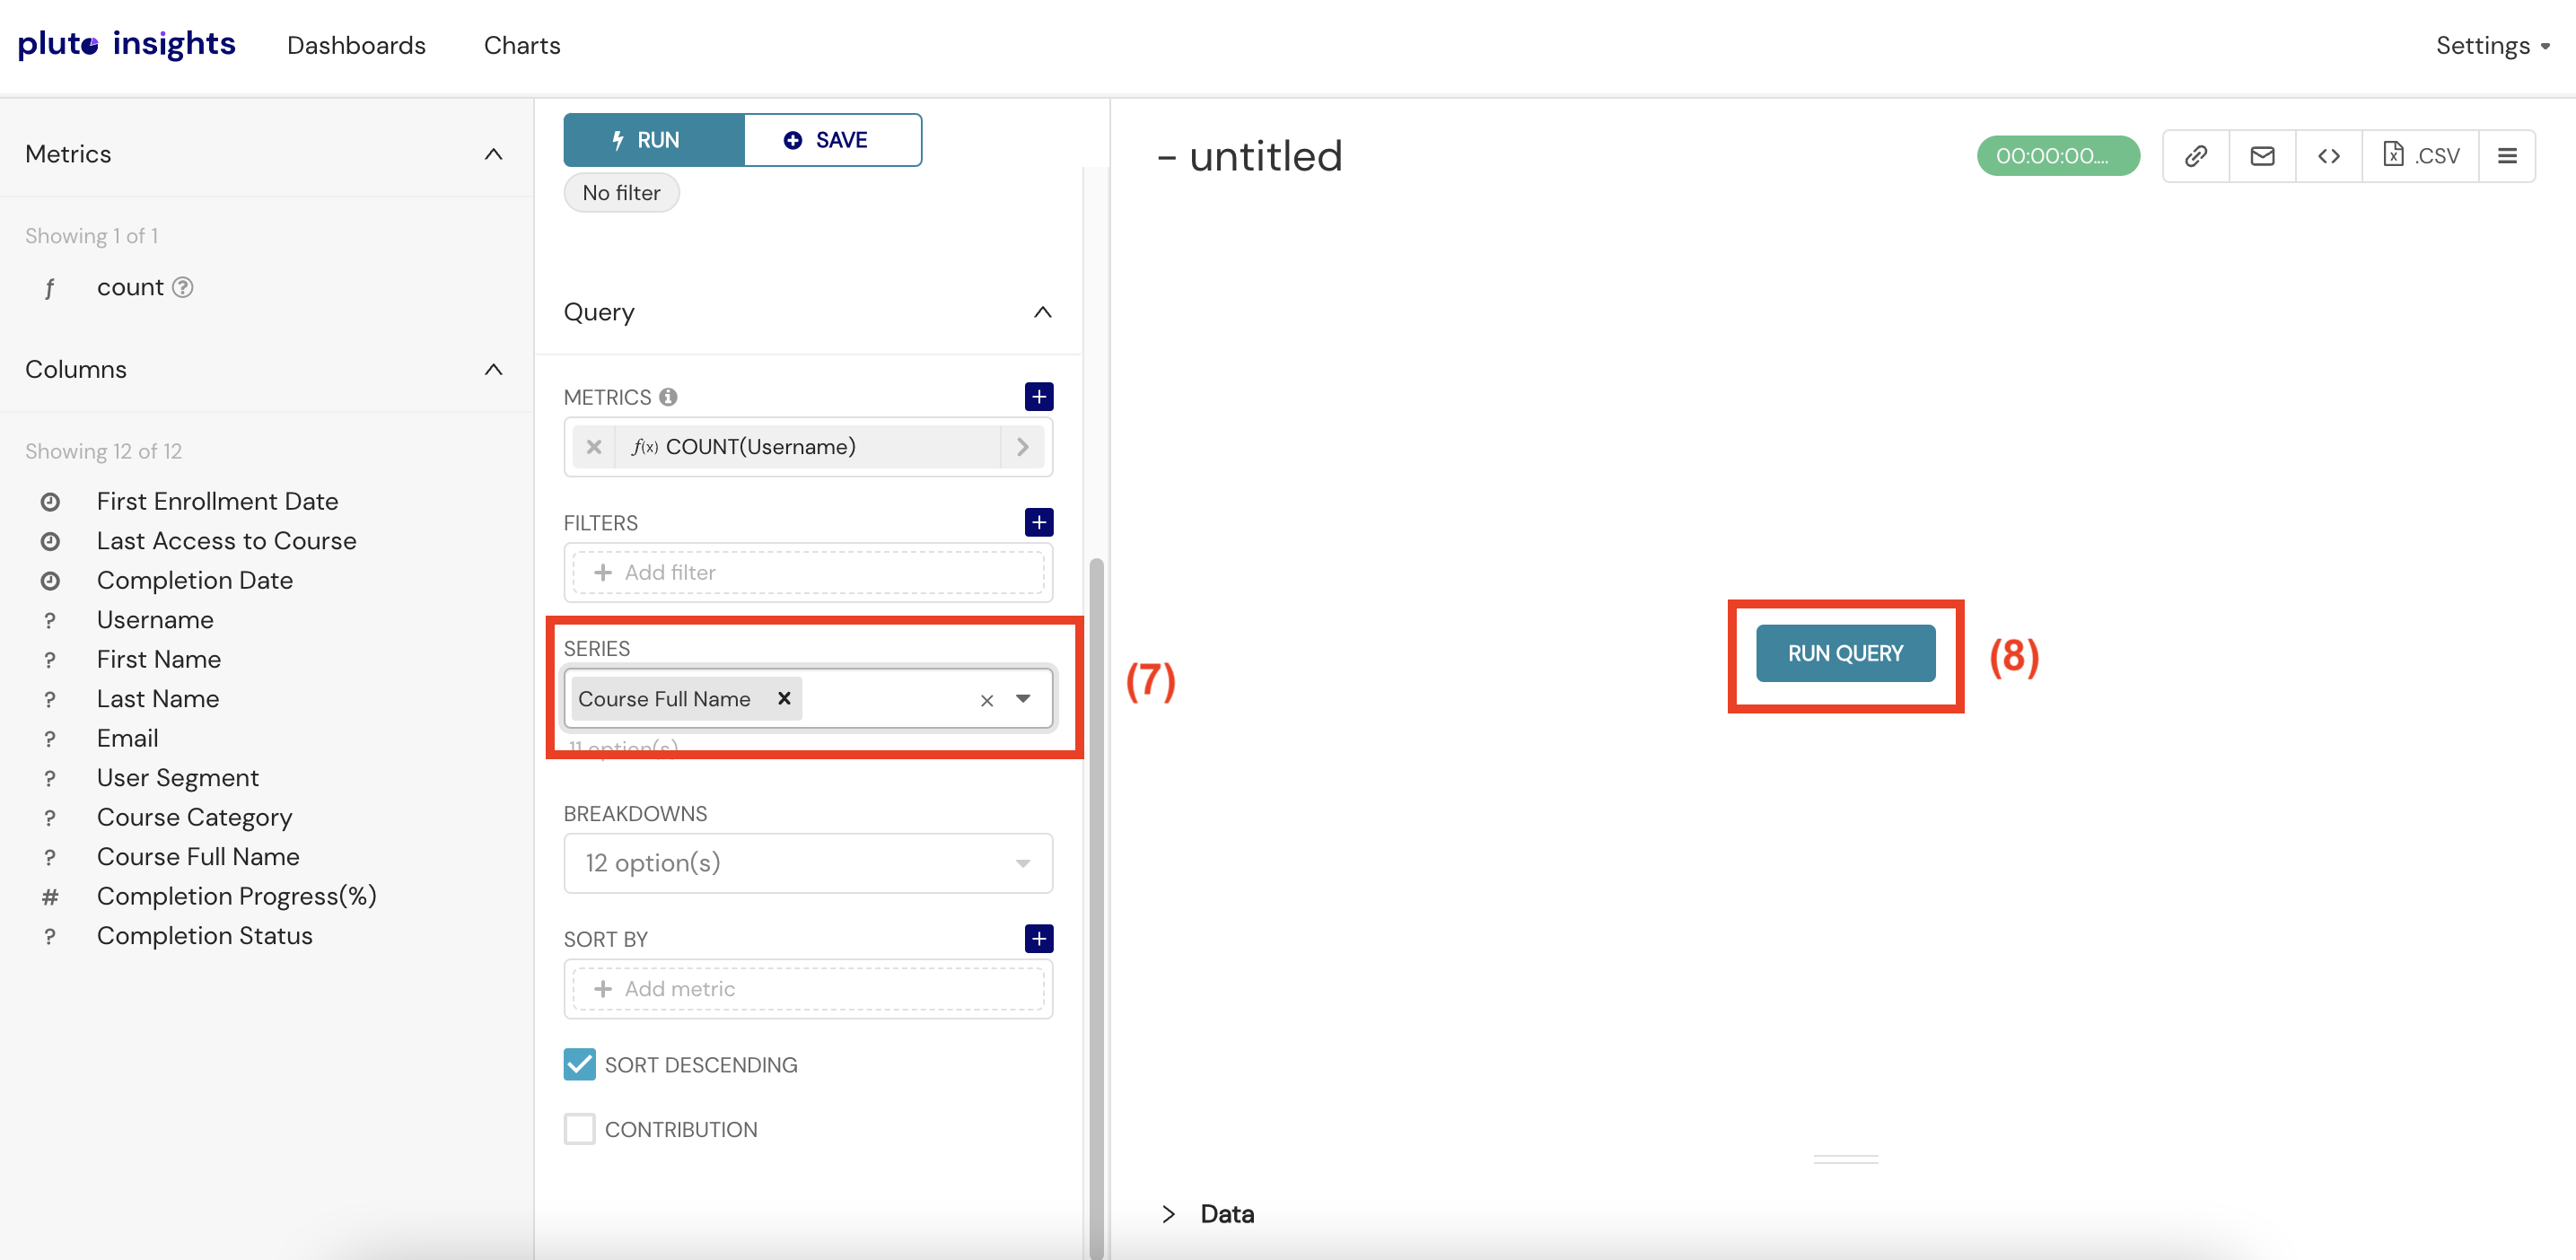This screenshot has height=1260, width=2576.
Task: Collapse the Query section
Action: 1042,312
